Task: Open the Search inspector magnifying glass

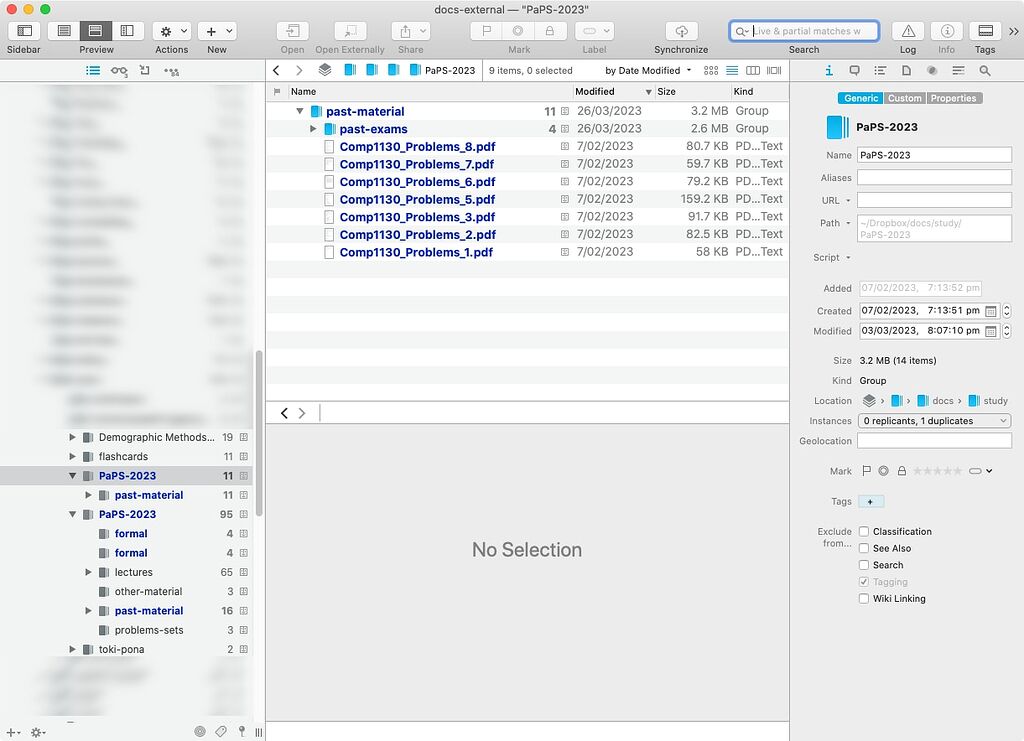Action: 985,70
